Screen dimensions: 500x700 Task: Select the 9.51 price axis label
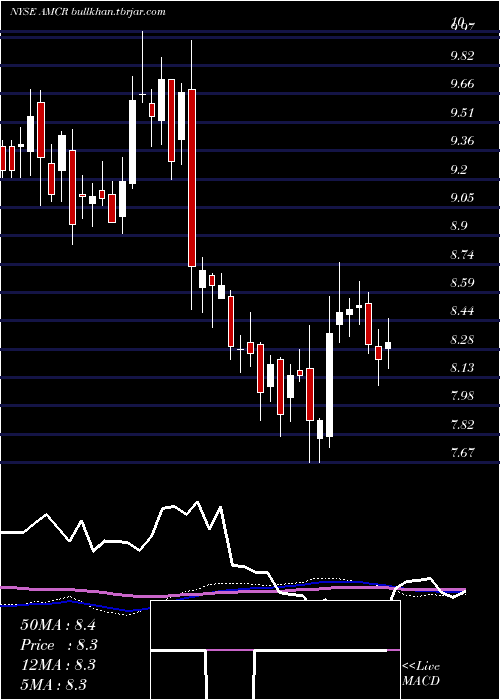[463, 112]
